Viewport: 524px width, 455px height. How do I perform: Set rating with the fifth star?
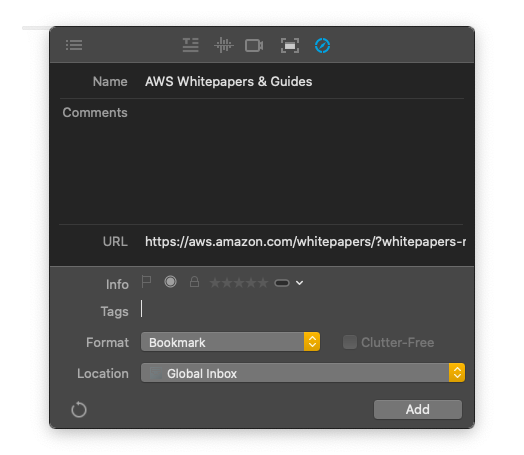click(x=263, y=283)
